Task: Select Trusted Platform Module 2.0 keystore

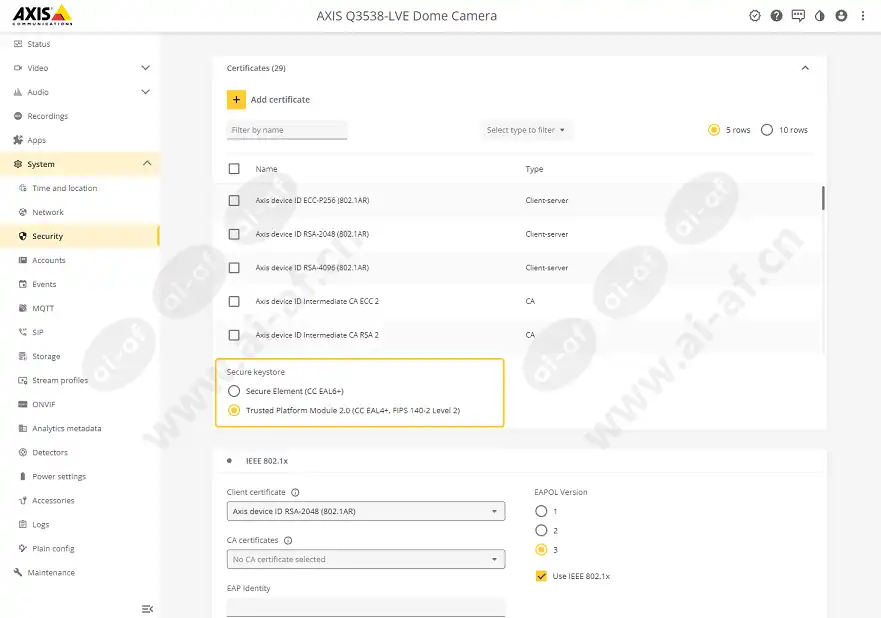Action: (234, 410)
